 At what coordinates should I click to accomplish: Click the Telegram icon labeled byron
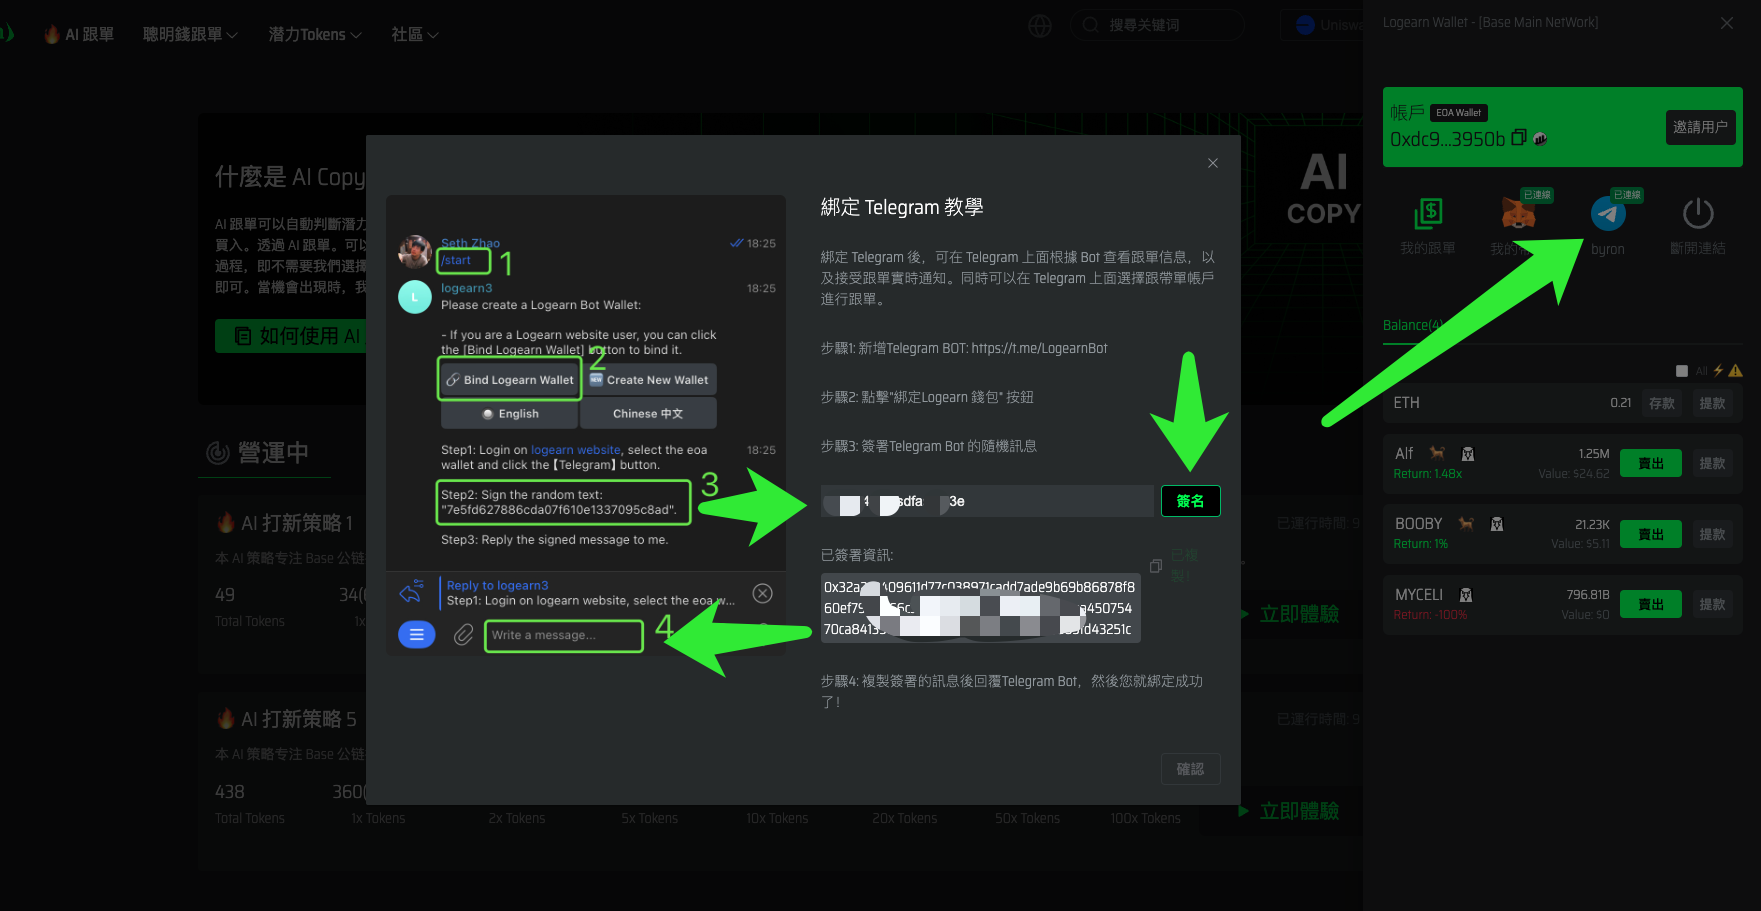[1607, 214]
